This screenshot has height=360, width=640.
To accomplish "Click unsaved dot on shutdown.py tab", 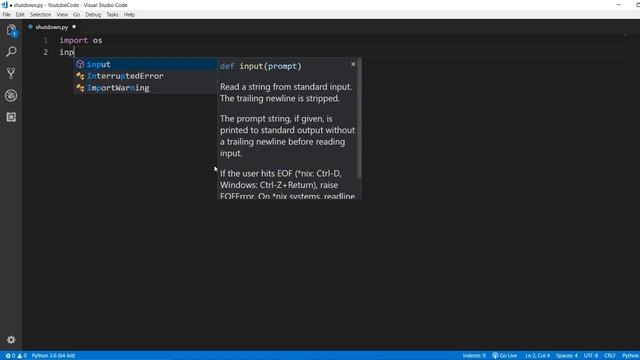I will [74, 27].
